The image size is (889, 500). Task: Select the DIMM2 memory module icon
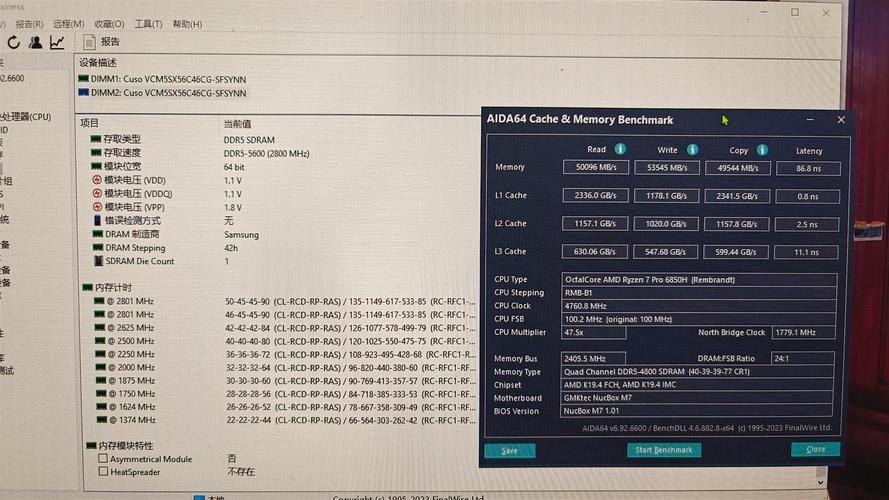click(x=84, y=92)
